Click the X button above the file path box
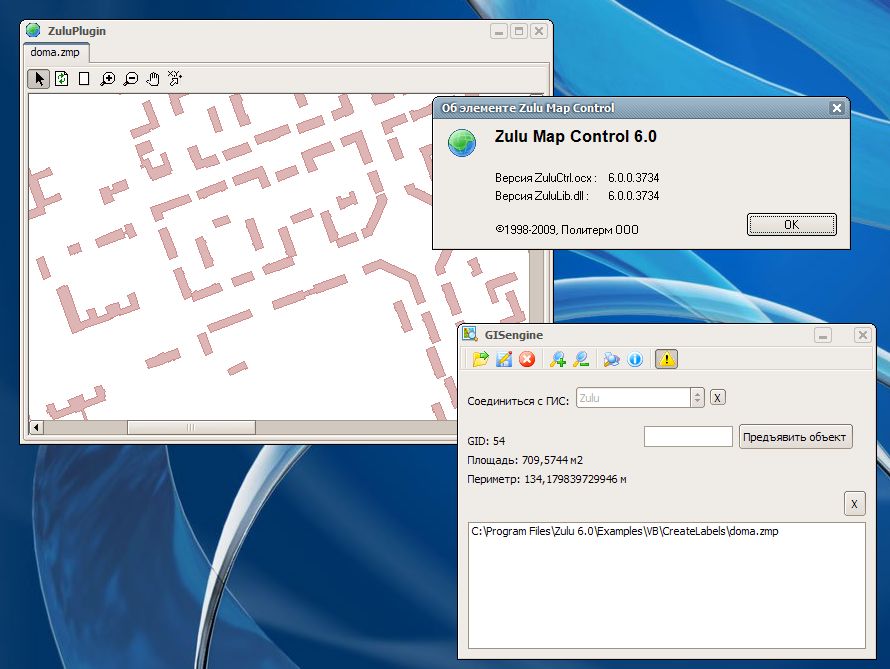Image resolution: width=890 pixels, height=669 pixels. (854, 504)
